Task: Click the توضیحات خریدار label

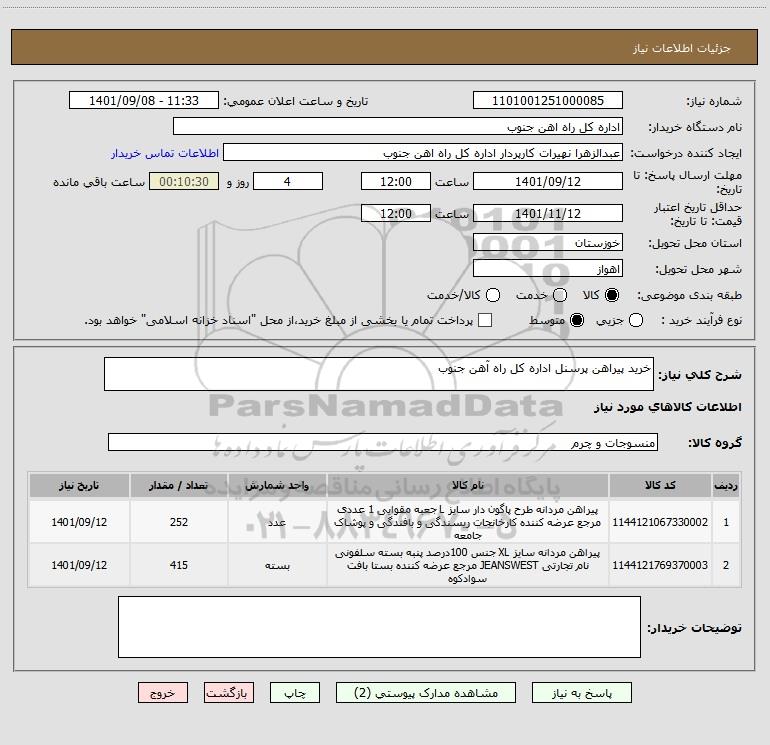Action: click(694, 628)
